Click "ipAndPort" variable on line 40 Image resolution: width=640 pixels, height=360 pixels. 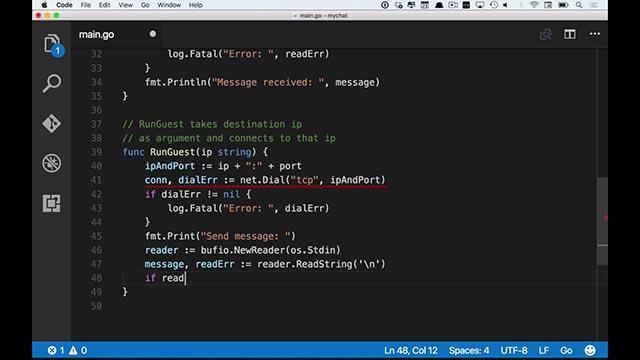[x=170, y=166]
